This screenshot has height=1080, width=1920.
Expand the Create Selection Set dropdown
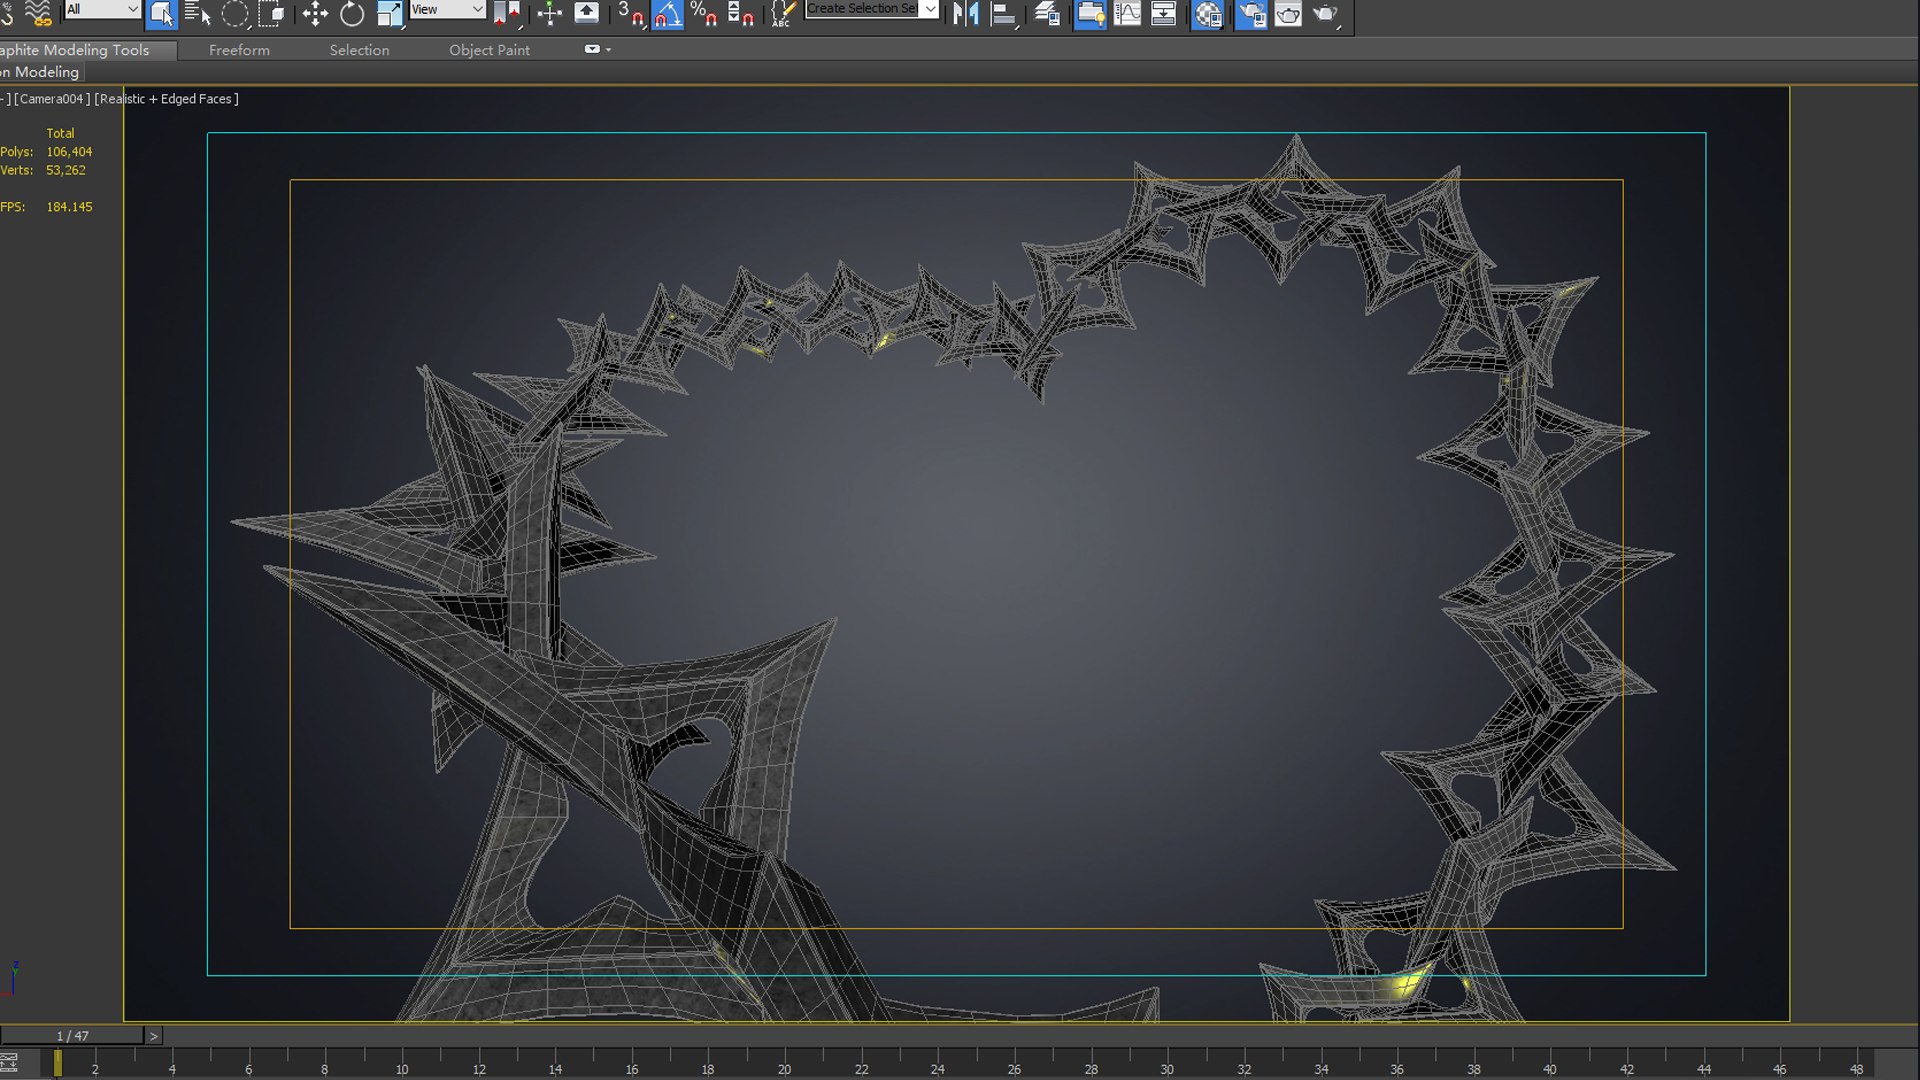930,9
